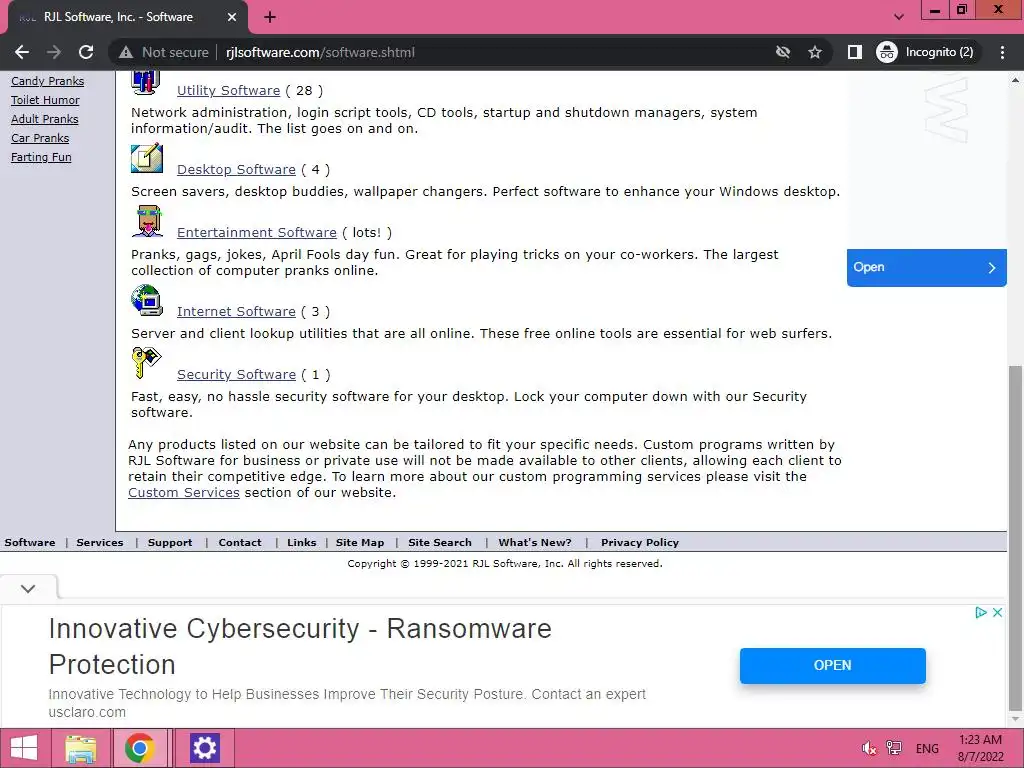Screen dimensions: 1024x768
Task: Open the Settings gear taskbar app
Action: [x=204, y=748]
